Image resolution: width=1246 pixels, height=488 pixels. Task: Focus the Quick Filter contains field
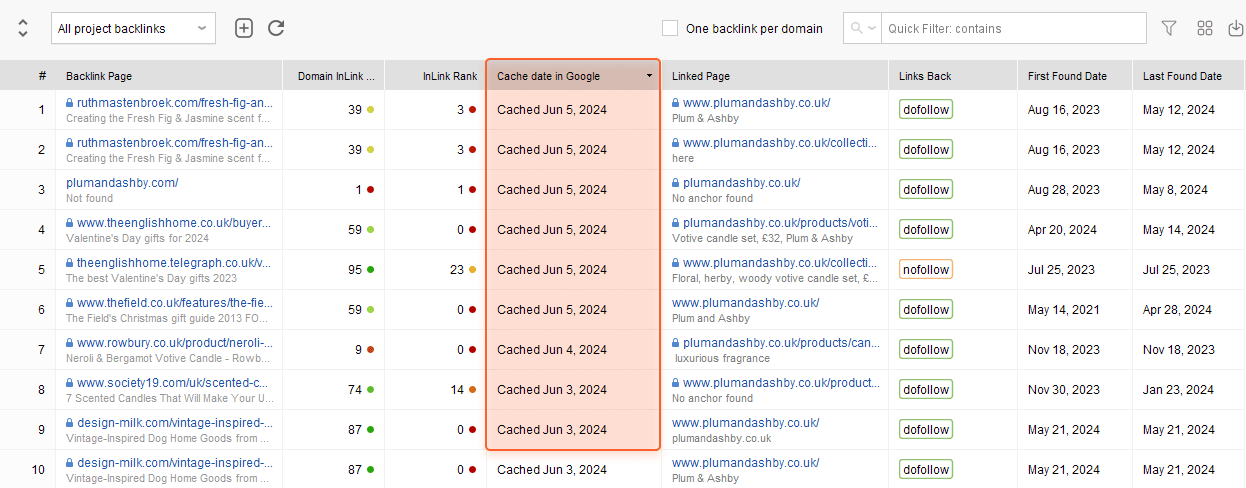point(1014,28)
